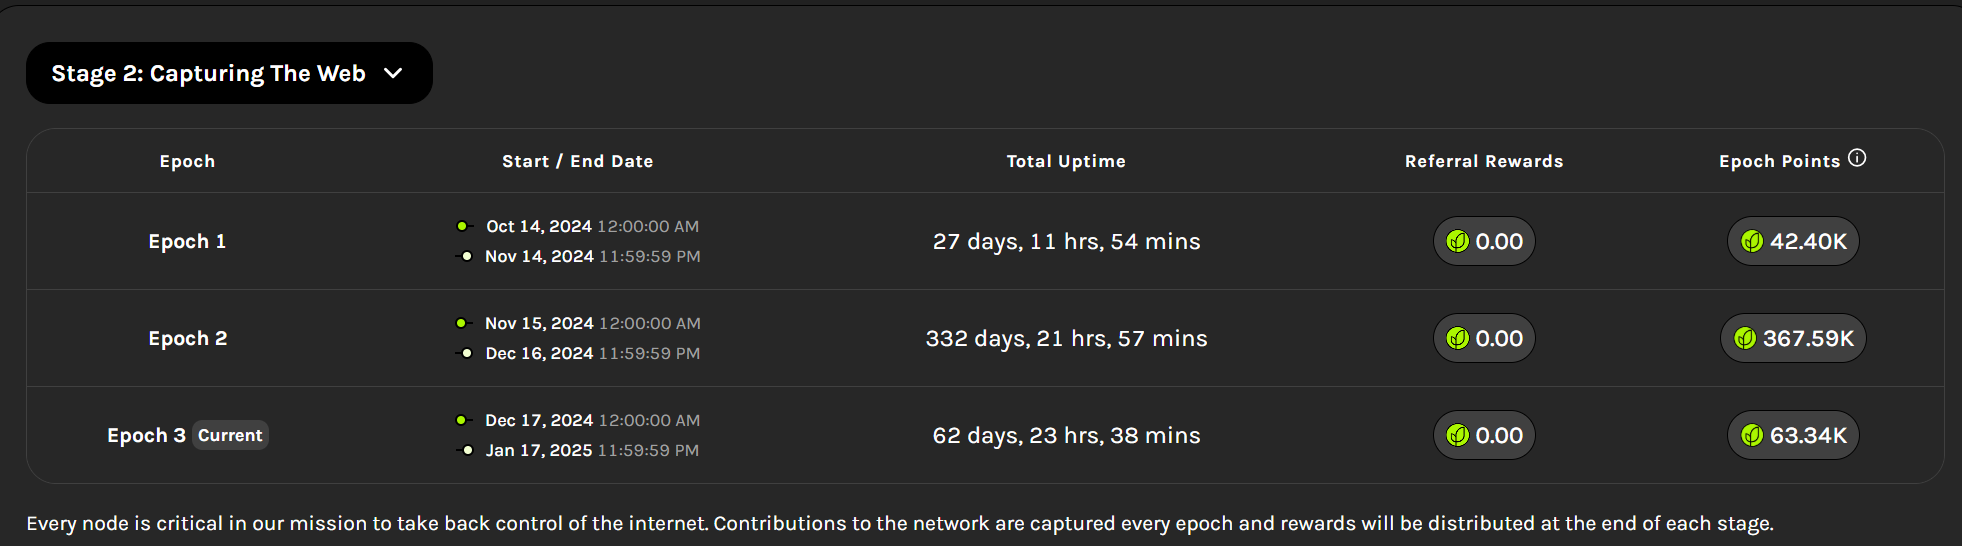Click the Start / End Date column header

point(577,161)
